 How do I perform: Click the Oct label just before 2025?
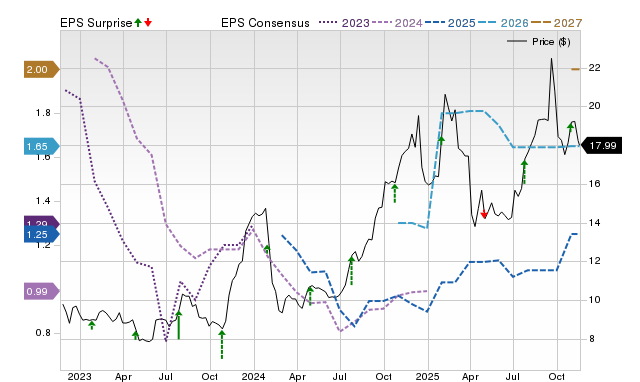click(383, 376)
